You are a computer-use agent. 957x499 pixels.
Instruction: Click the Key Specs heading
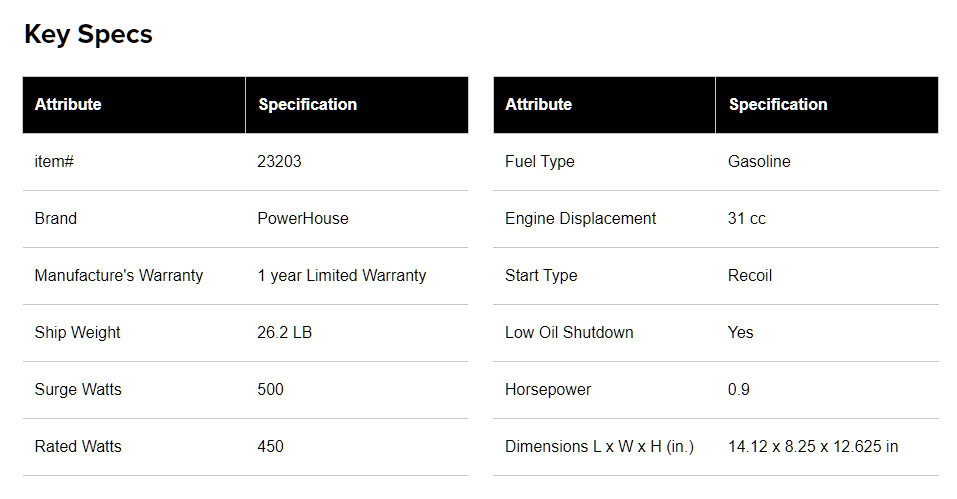(88, 35)
